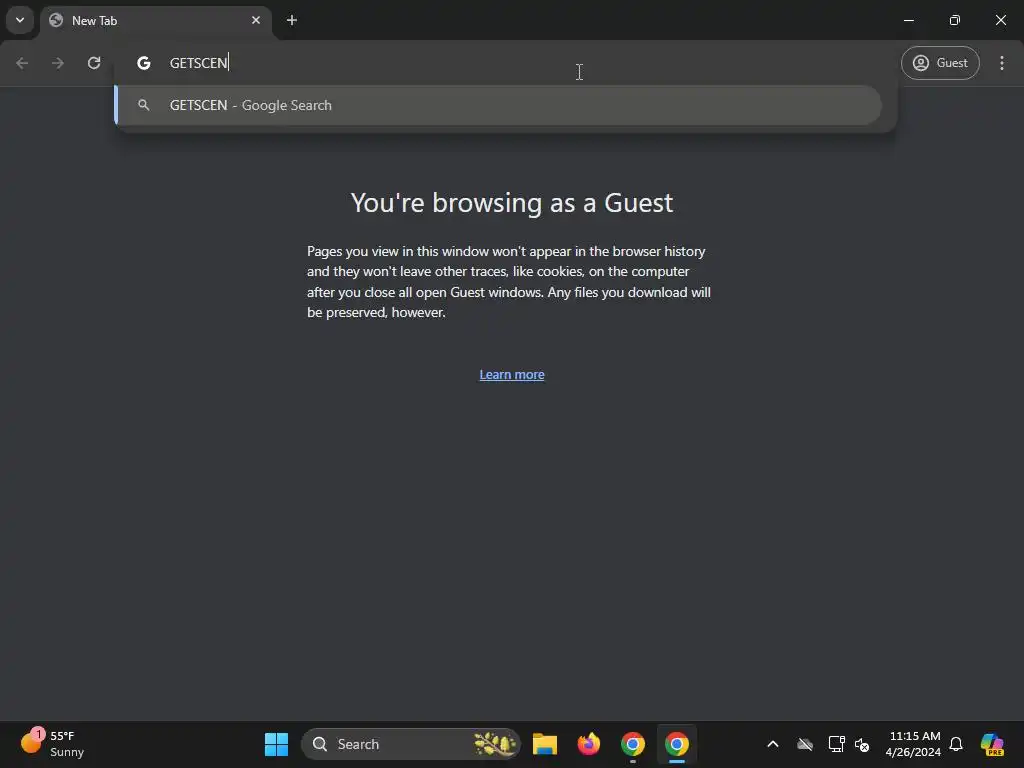Go forward using the forward arrow
1024x768 pixels.
[x=58, y=63]
